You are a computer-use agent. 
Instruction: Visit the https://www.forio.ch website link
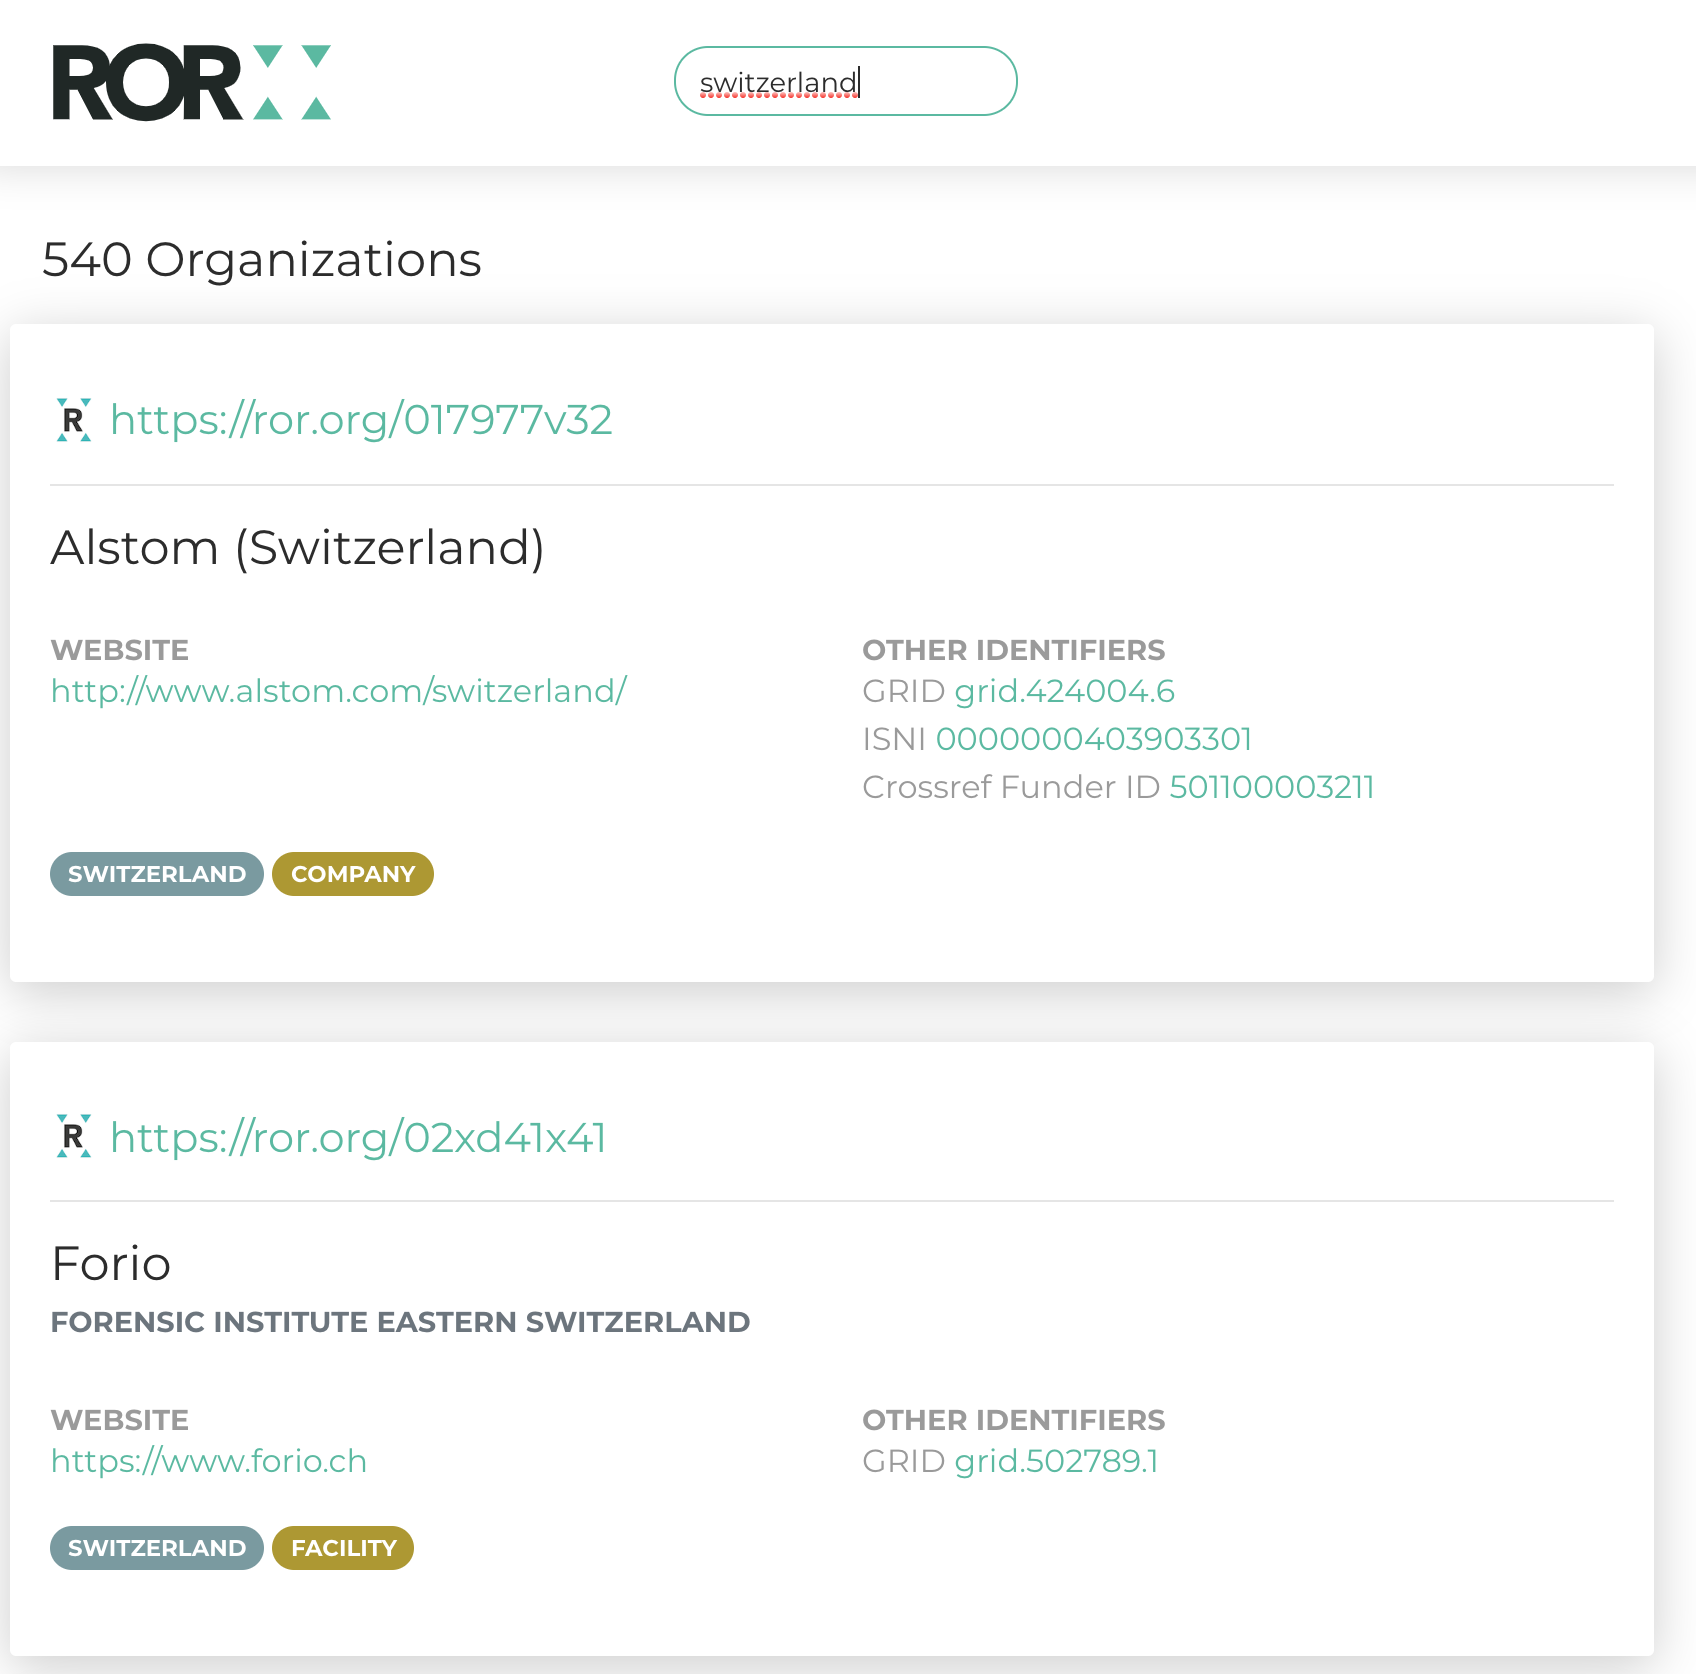point(209,1461)
